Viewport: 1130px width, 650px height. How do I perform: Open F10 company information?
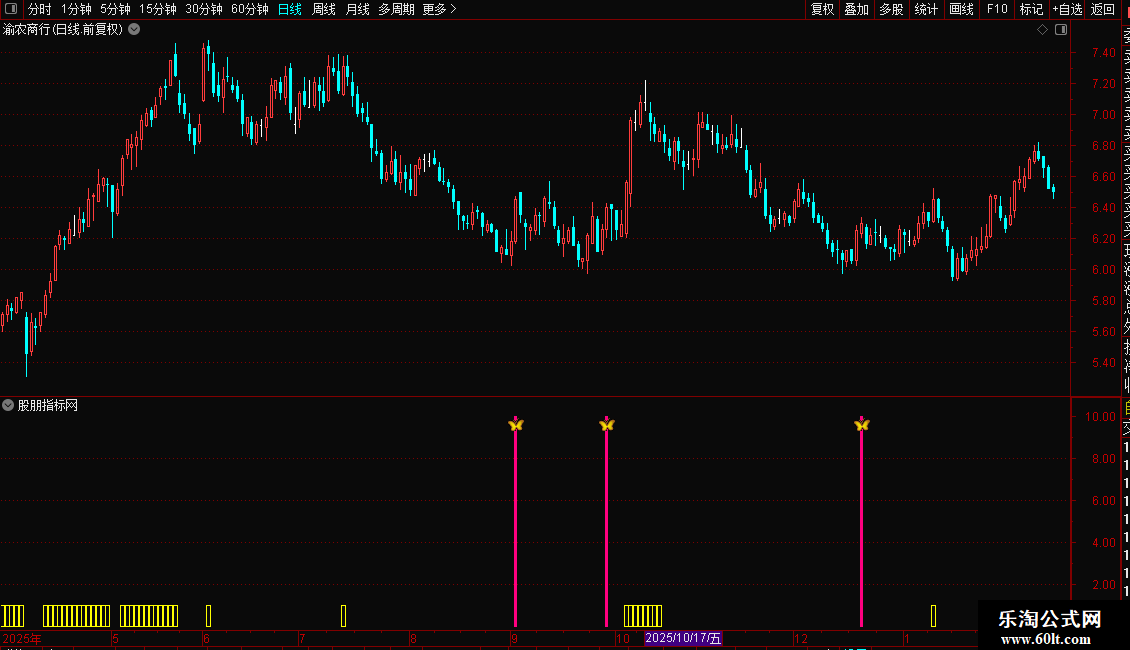[997, 9]
